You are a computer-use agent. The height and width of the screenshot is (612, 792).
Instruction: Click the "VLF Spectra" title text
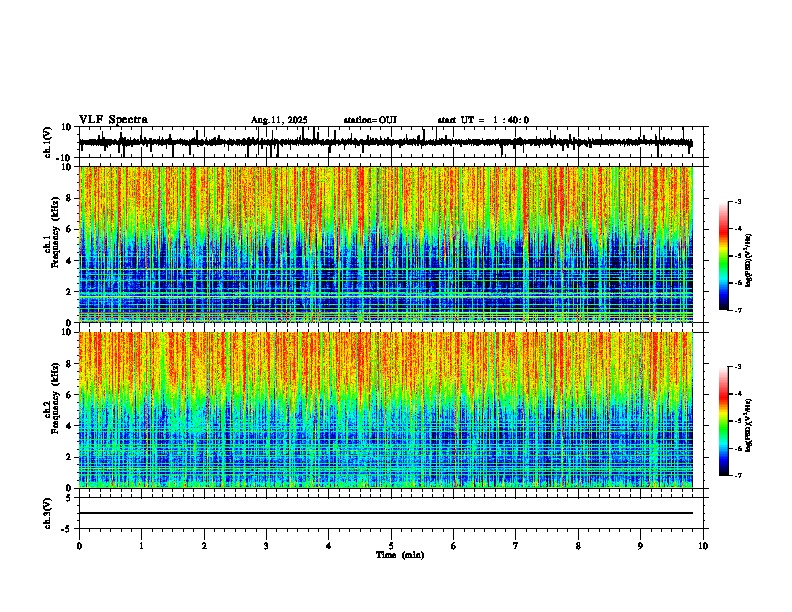click(113, 120)
